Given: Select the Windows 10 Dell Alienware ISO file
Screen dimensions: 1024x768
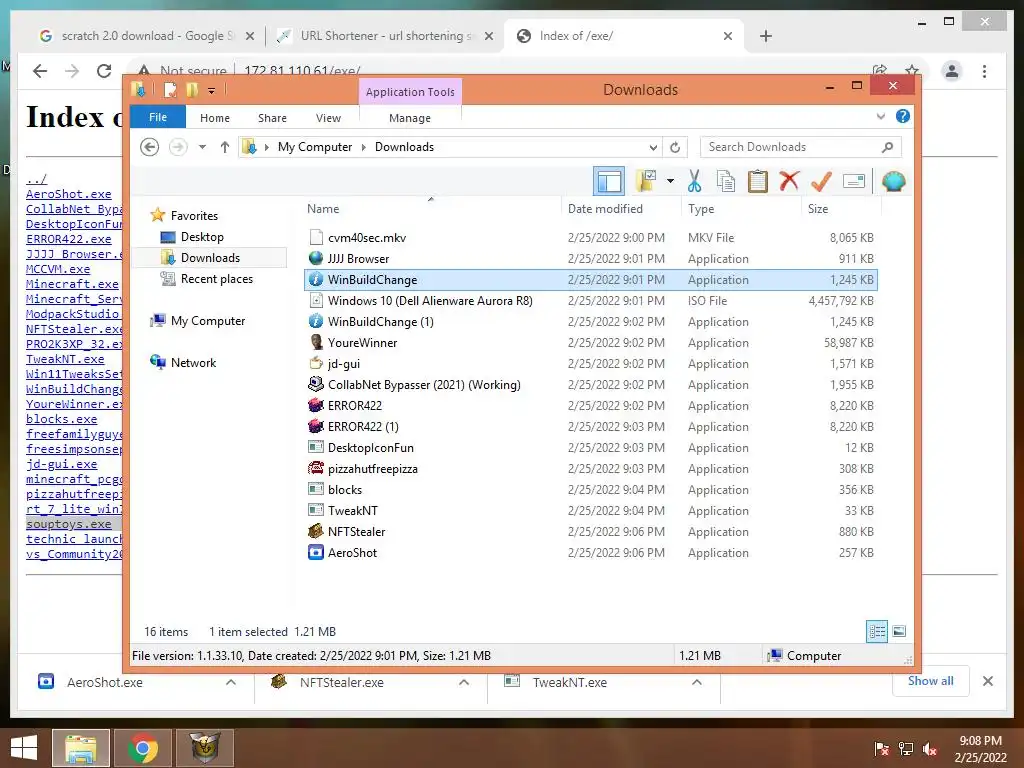Looking at the screenshot, I should 591,300.
